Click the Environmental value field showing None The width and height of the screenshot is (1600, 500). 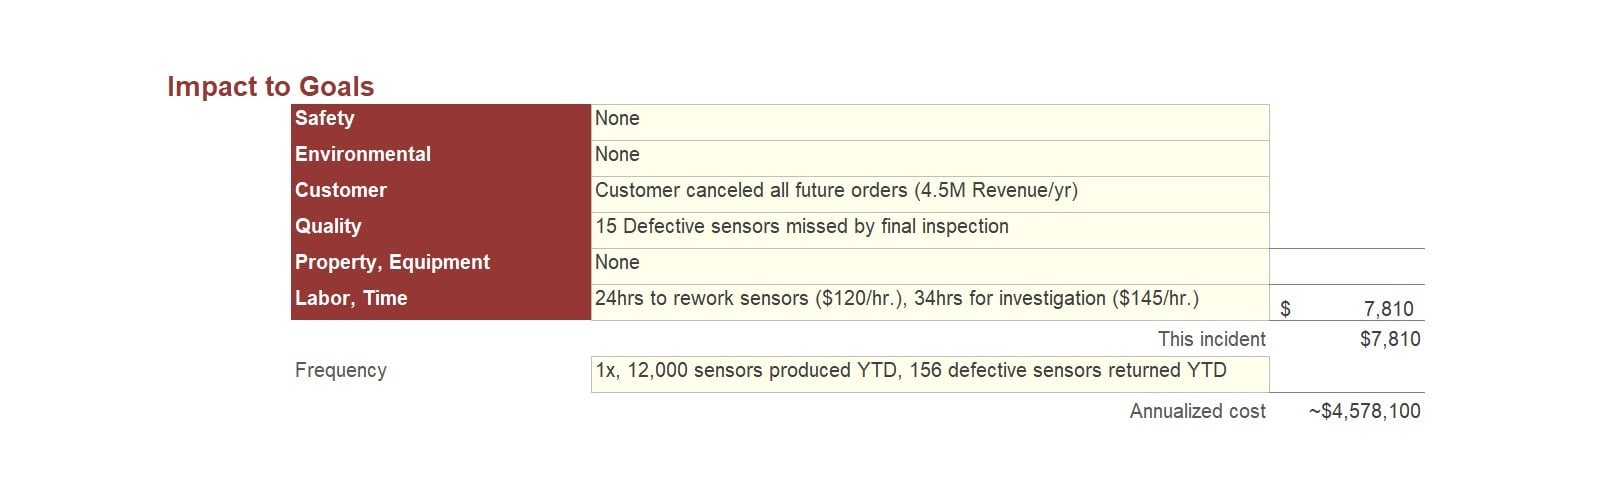930,158
